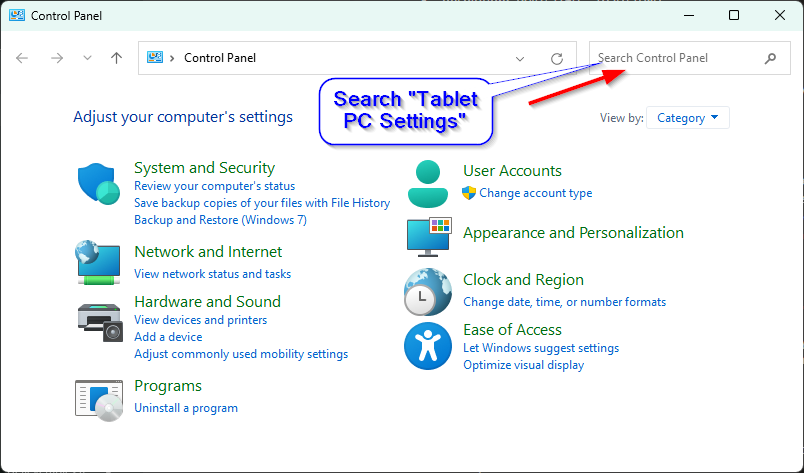Click Change date, time, or number formats
Image resolution: width=804 pixels, height=473 pixels.
[x=565, y=302]
